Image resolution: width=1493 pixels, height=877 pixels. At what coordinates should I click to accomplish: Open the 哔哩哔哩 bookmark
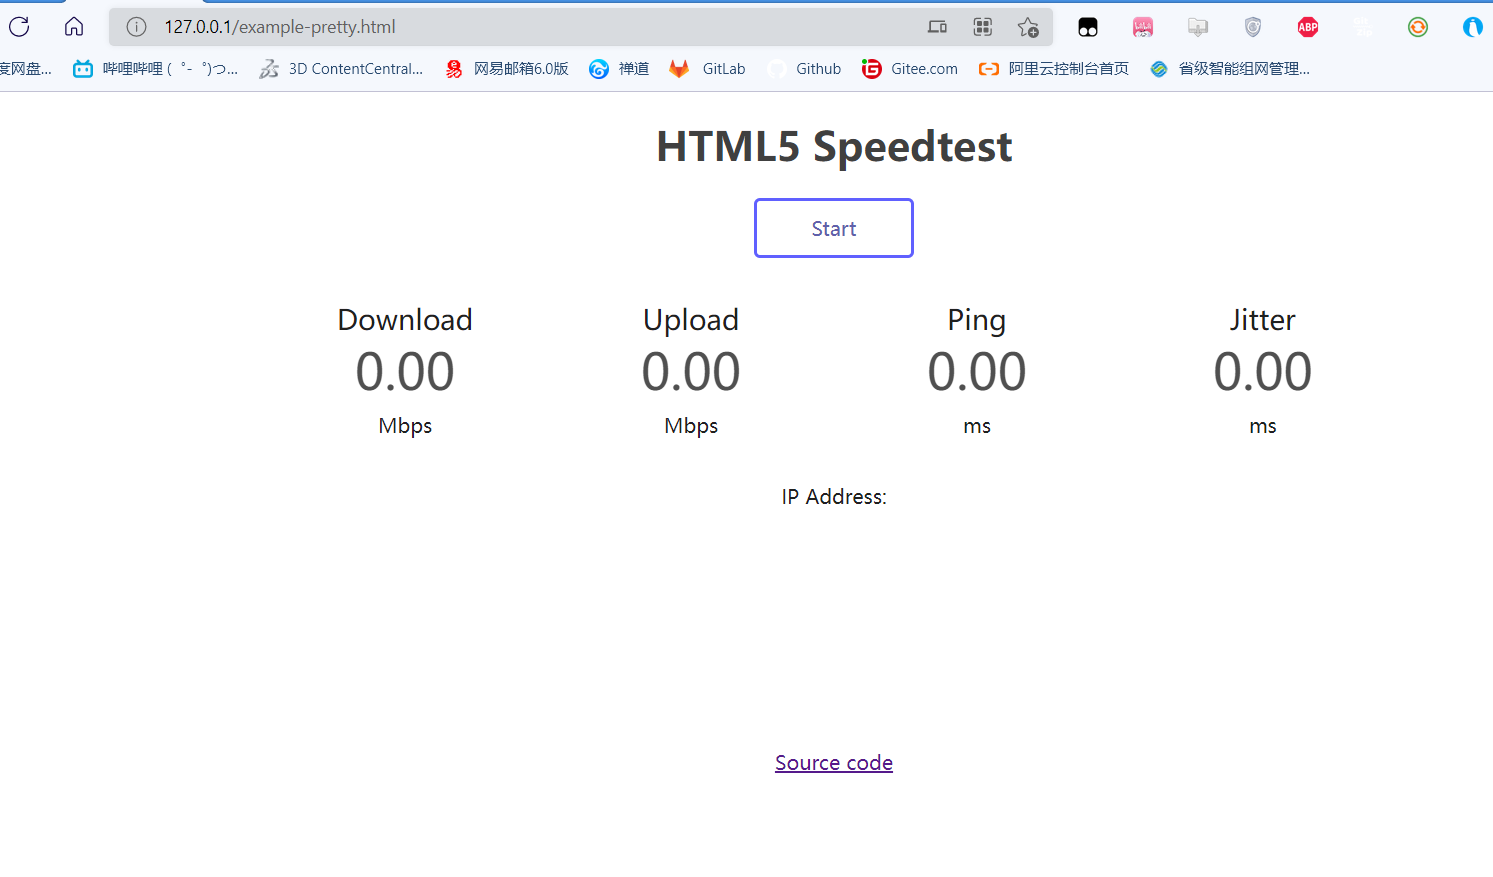(156, 68)
